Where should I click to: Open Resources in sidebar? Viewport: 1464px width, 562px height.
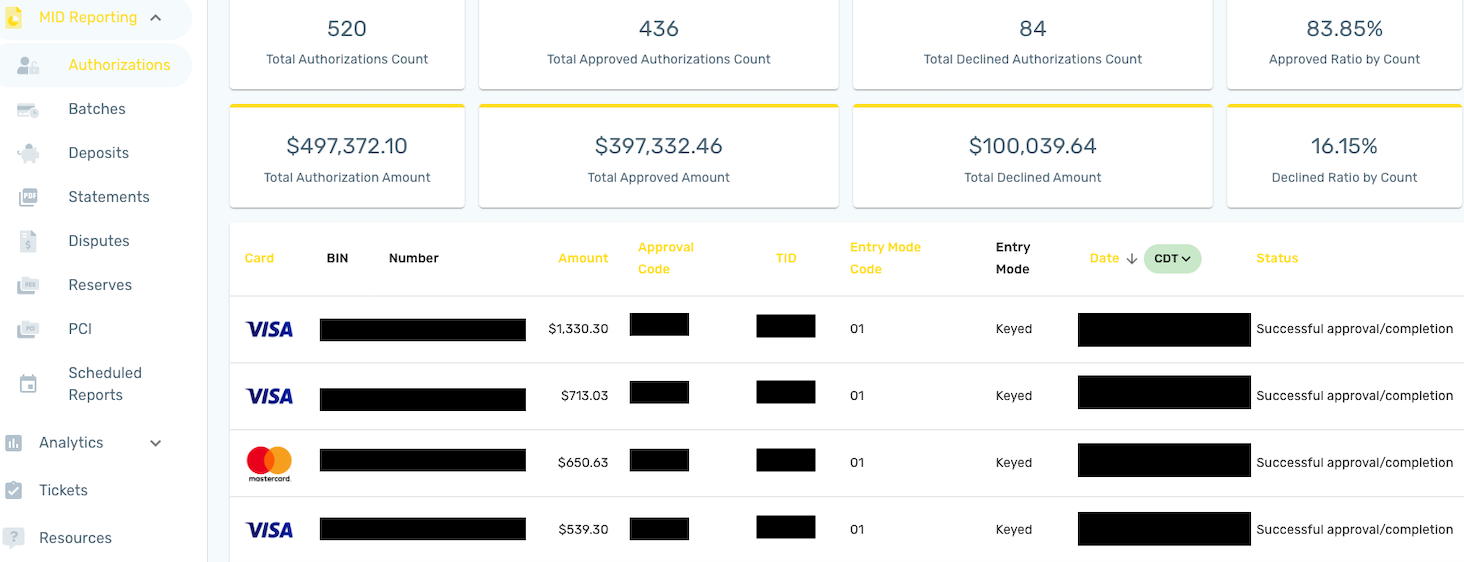coord(75,538)
